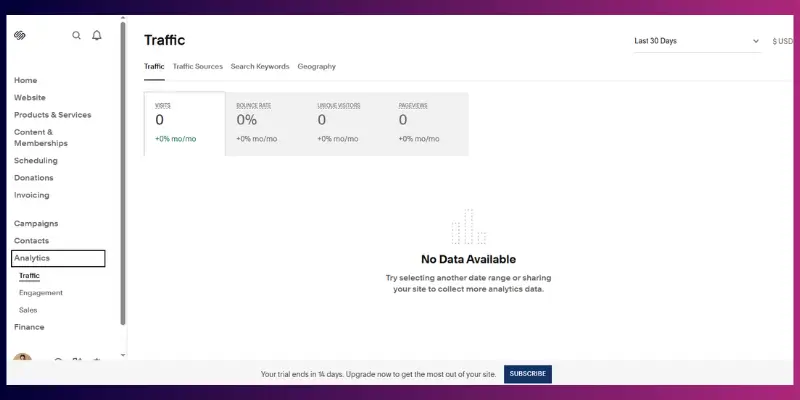Open Contacts in the sidebar
Viewport: 800px width, 400px height.
tap(32, 241)
